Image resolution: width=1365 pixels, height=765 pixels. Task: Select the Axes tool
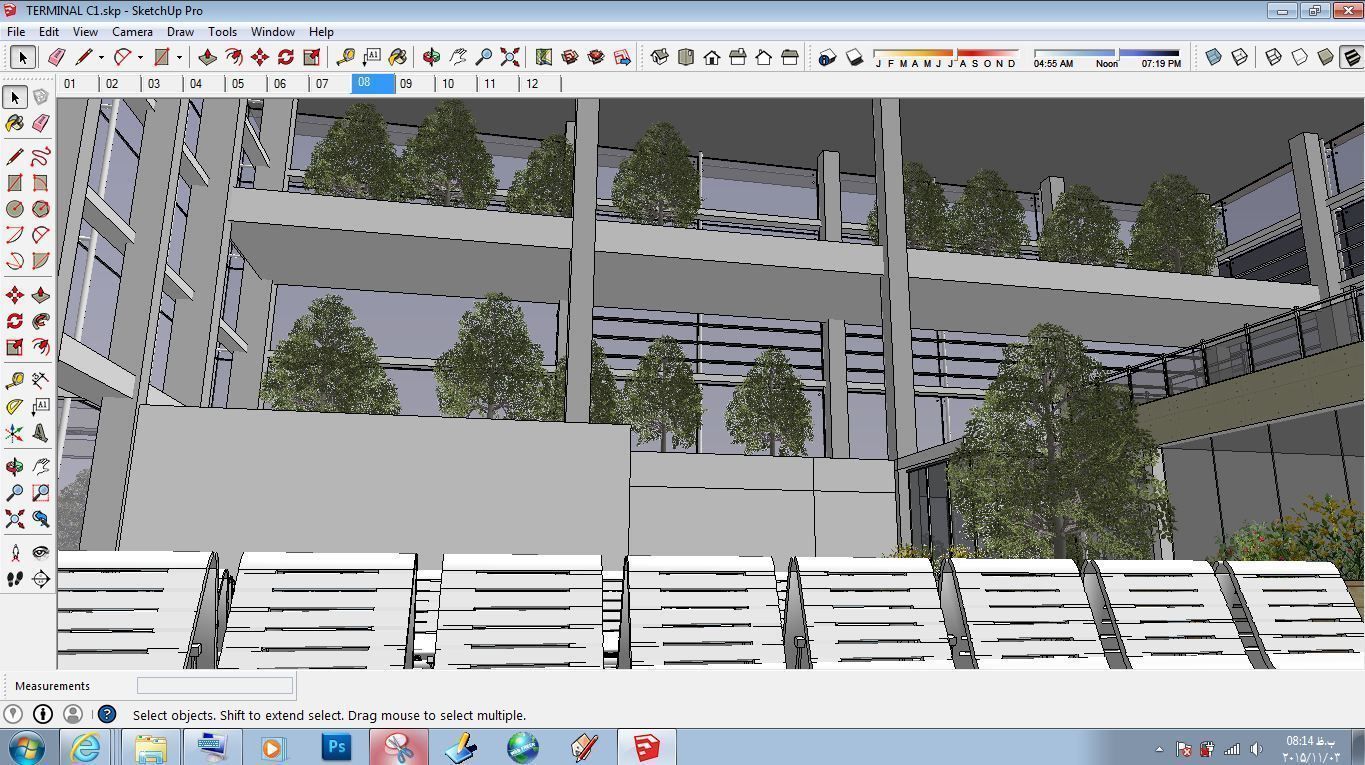pyautogui.click(x=15, y=433)
